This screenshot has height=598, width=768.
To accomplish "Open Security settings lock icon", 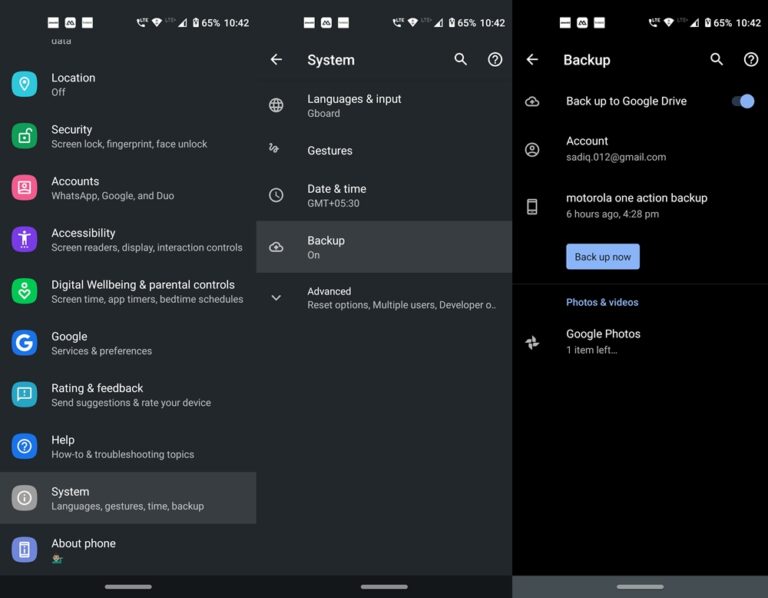I will [24, 136].
